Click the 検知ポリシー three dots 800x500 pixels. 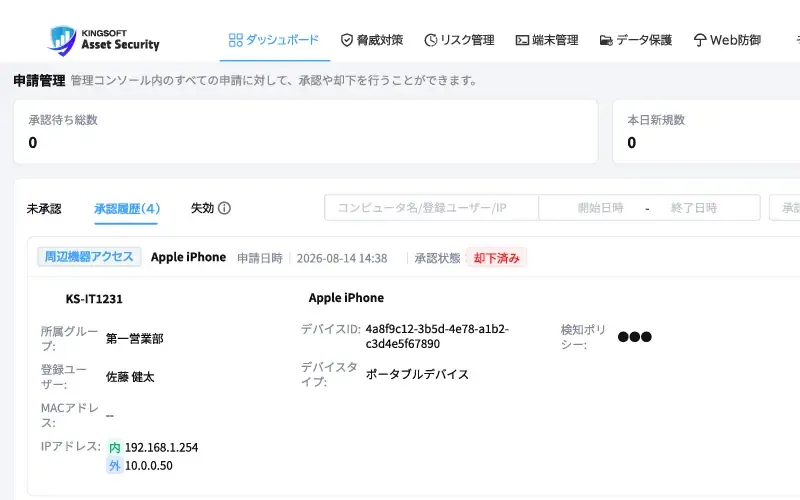[634, 337]
